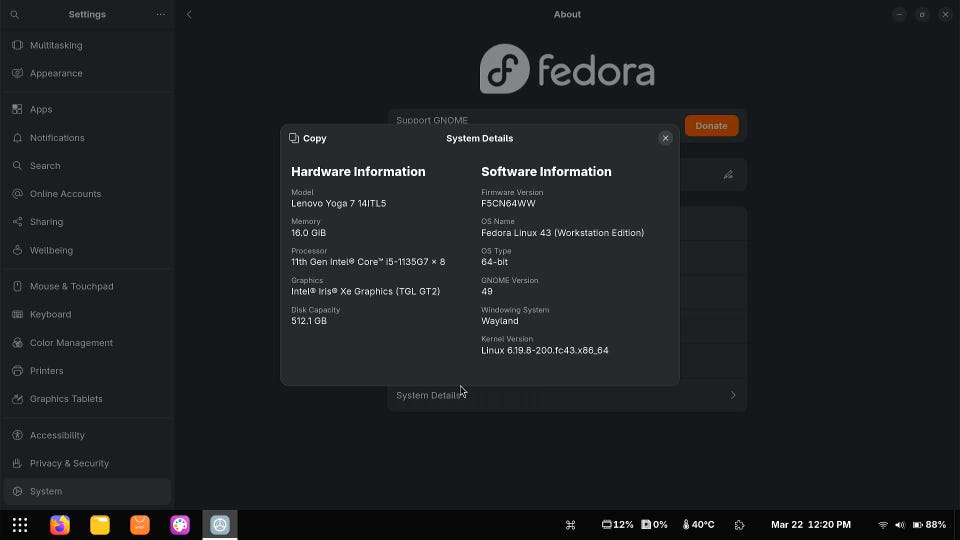Click the keyboard command symbol in top panel
Image resolution: width=960 pixels, height=540 pixels.
[571, 525]
